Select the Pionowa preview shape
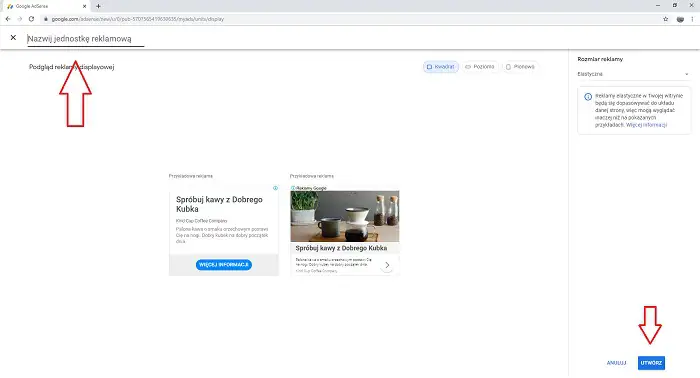 click(x=520, y=67)
